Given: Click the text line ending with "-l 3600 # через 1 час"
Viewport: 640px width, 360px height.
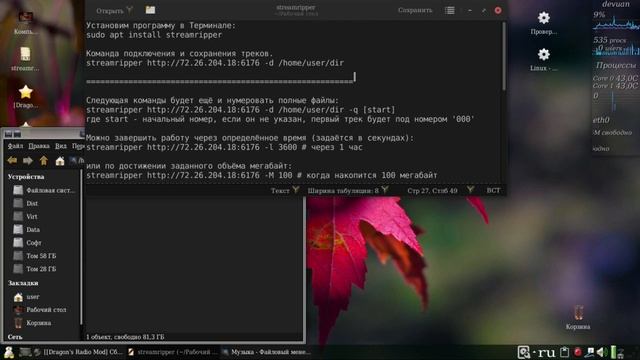Looking at the screenshot, I should [224, 147].
